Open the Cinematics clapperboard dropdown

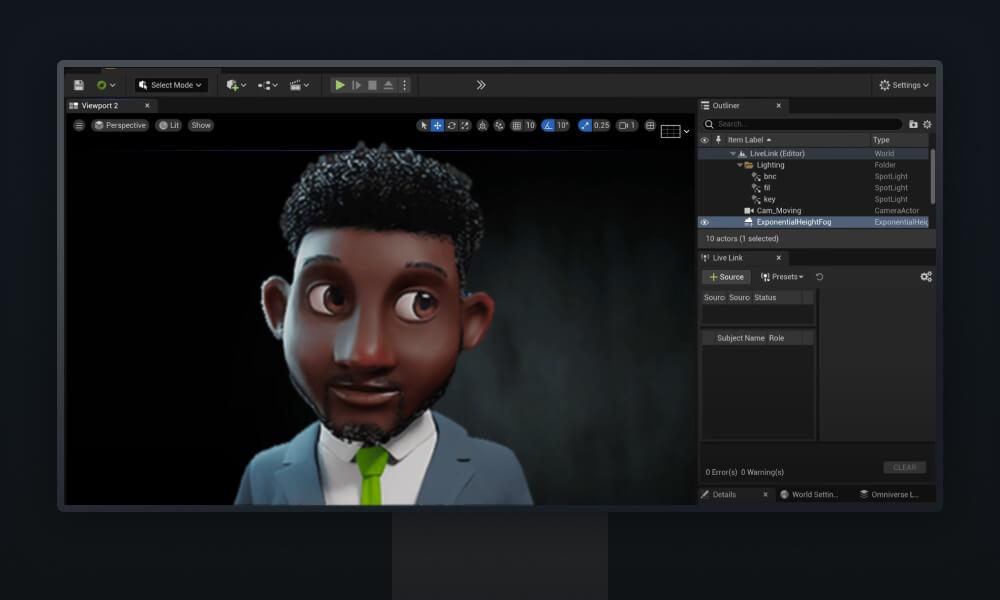[299, 85]
